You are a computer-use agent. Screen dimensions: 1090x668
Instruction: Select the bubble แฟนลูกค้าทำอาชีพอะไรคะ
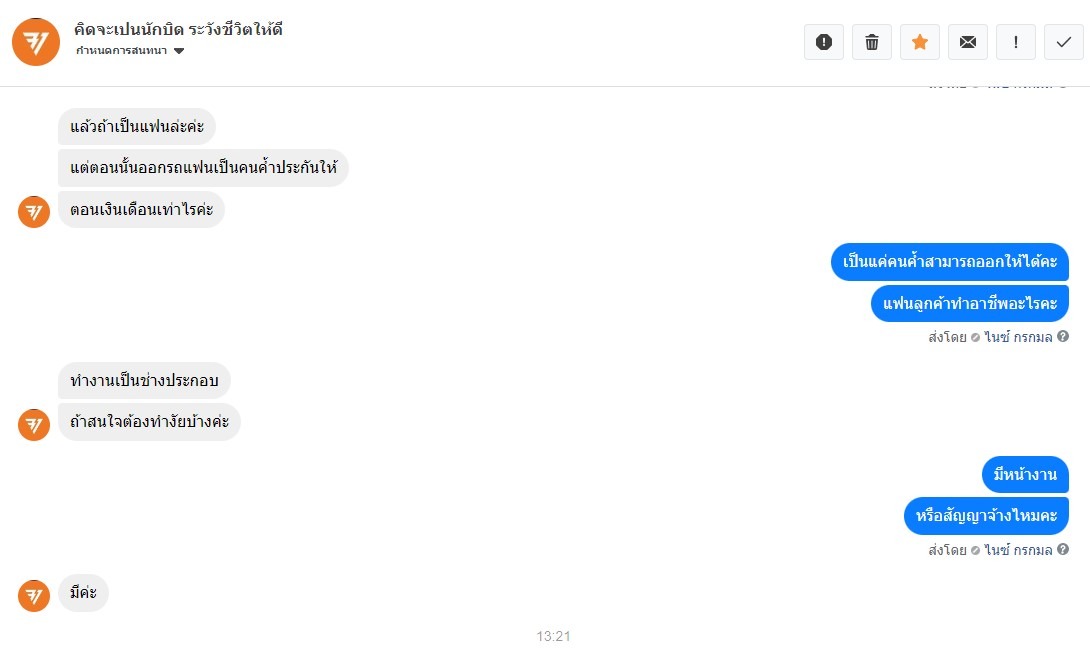click(x=970, y=303)
